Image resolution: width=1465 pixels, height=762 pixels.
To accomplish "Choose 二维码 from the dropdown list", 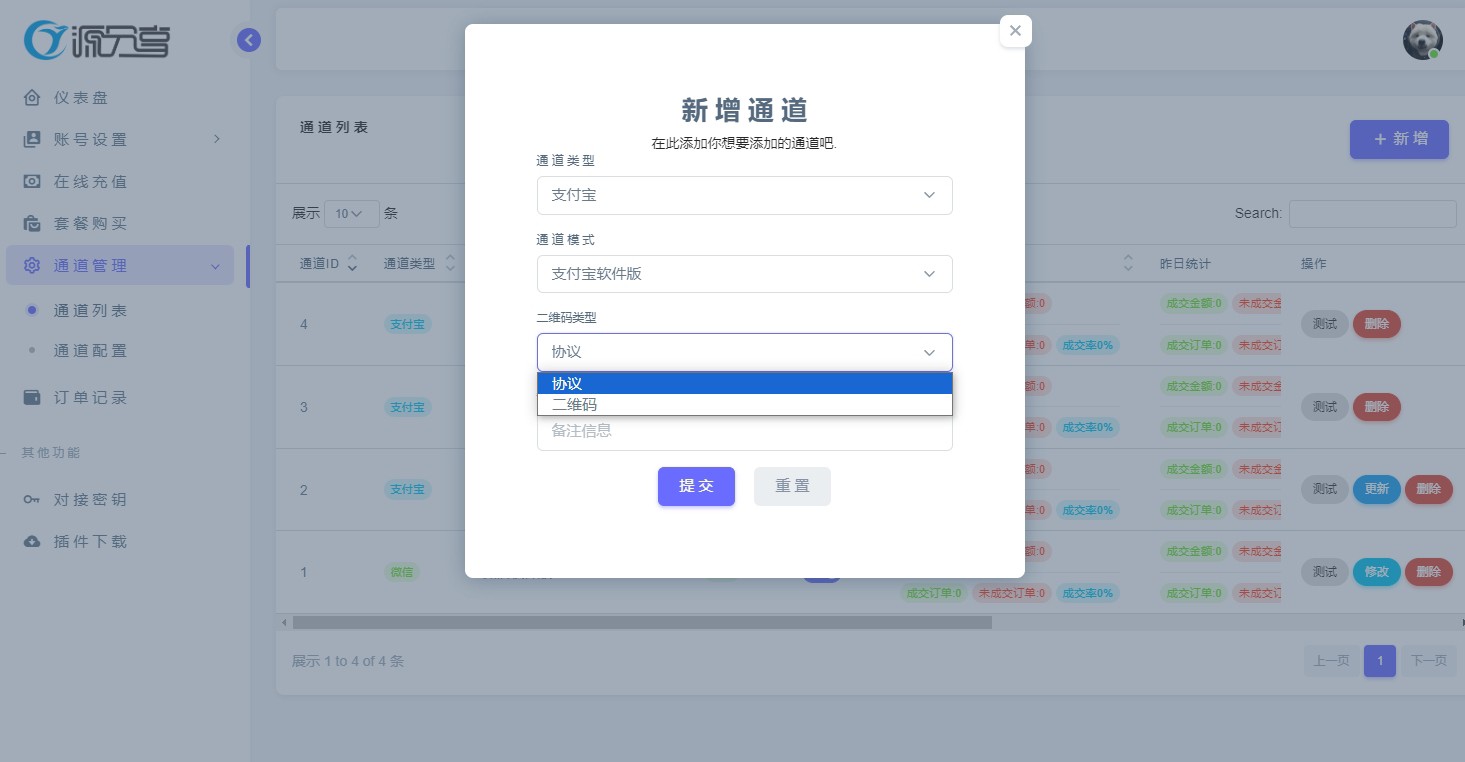I will click(x=744, y=405).
